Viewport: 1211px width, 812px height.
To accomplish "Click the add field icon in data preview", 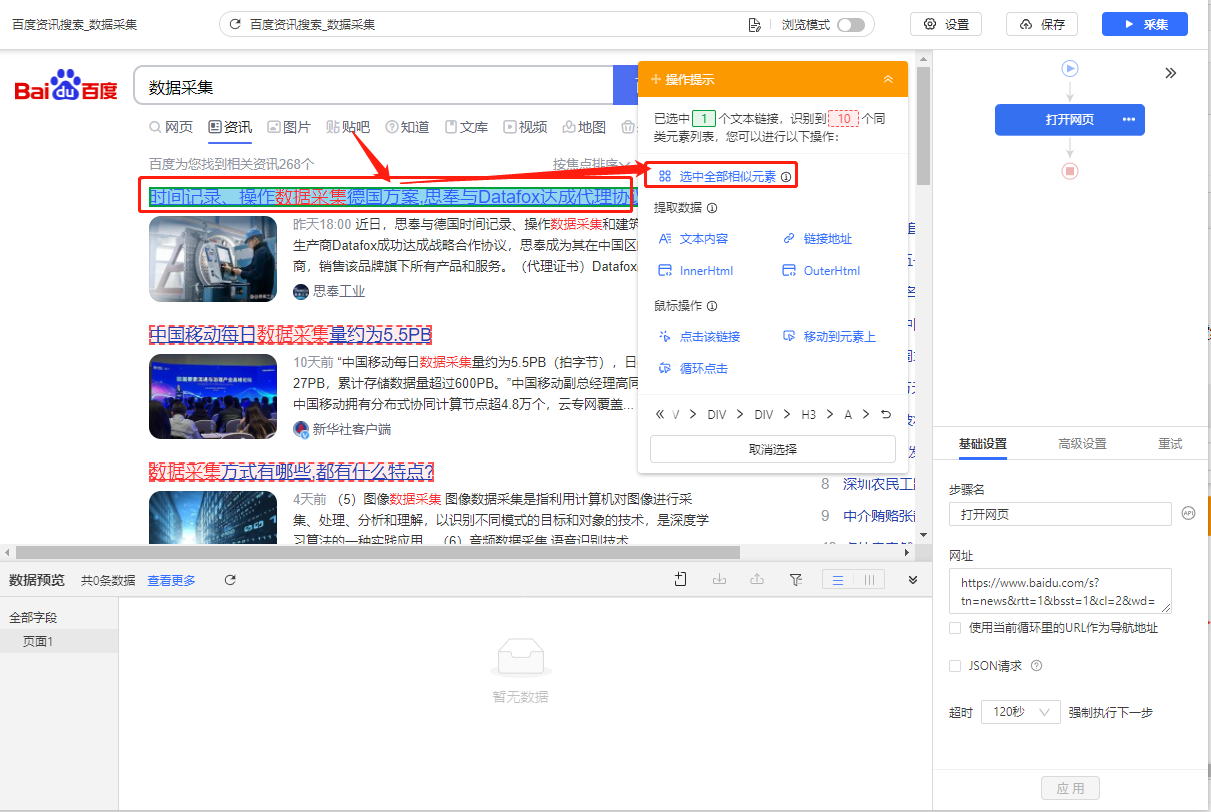I will [681, 580].
